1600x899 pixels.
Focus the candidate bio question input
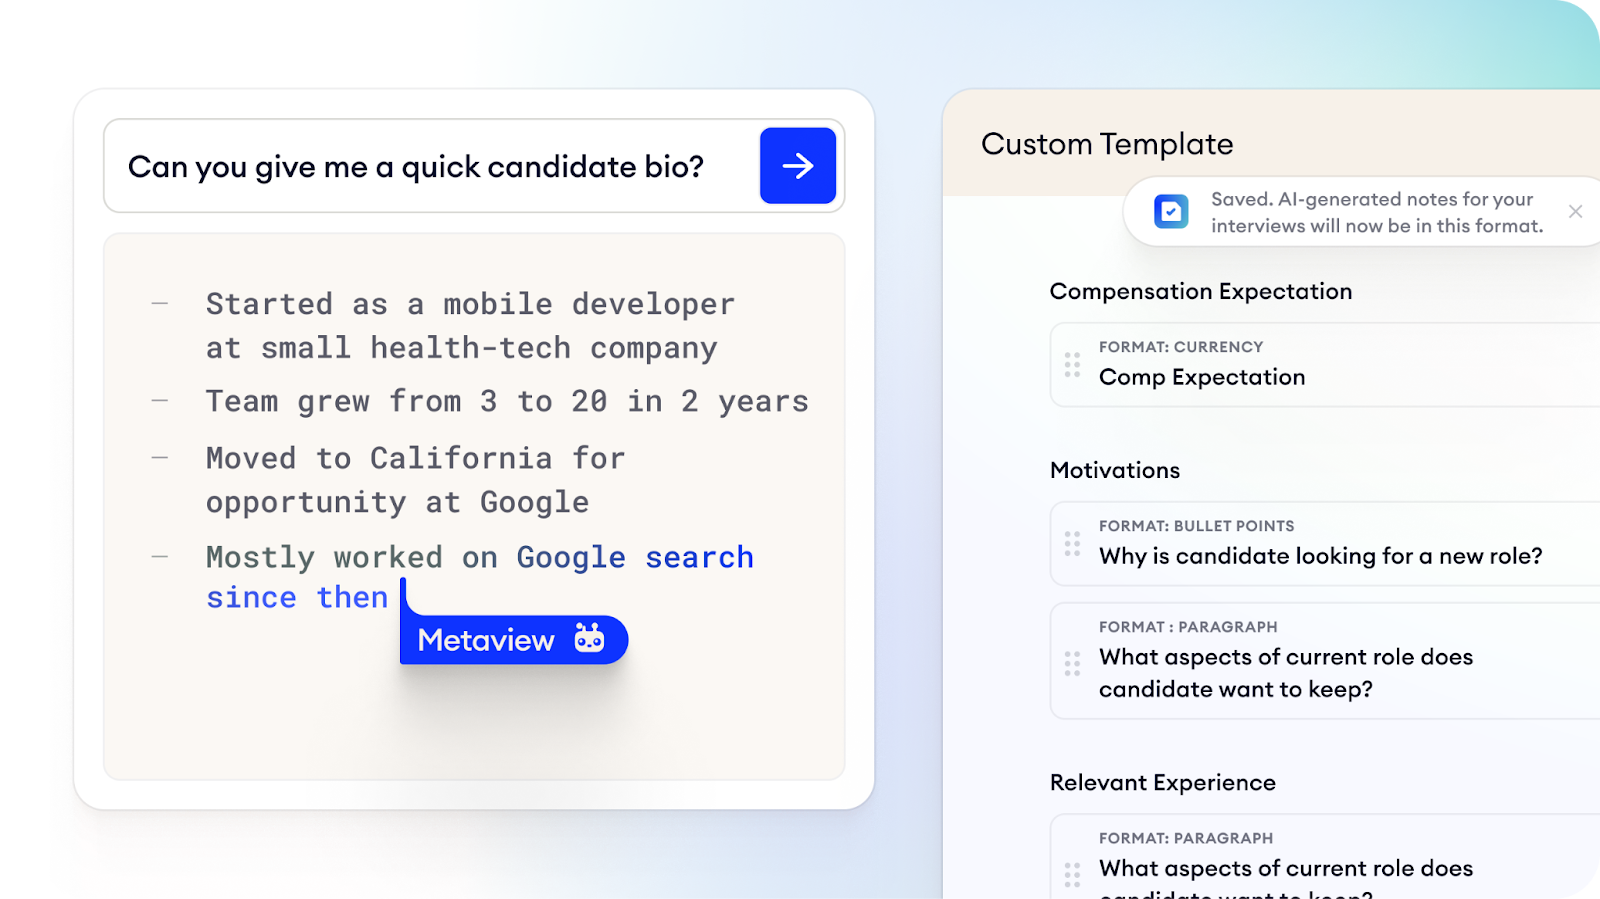click(x=430, y=166)
